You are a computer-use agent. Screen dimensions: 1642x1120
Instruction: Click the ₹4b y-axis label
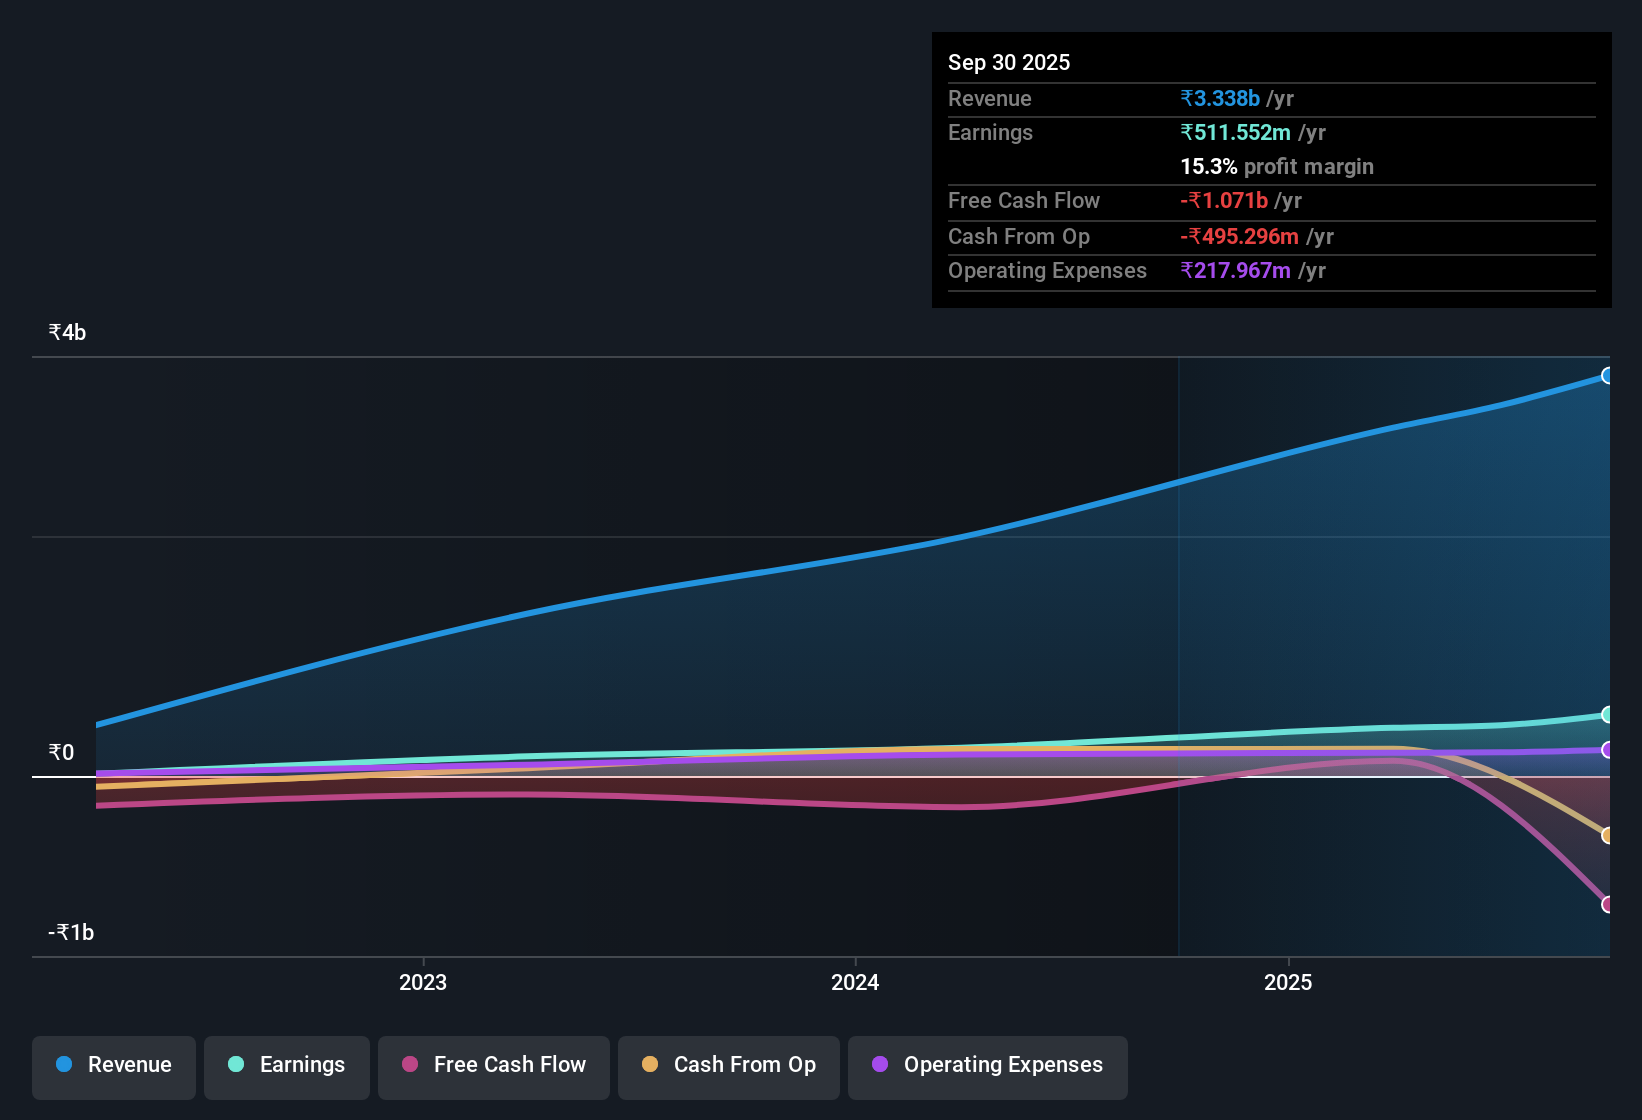point(67,333)
